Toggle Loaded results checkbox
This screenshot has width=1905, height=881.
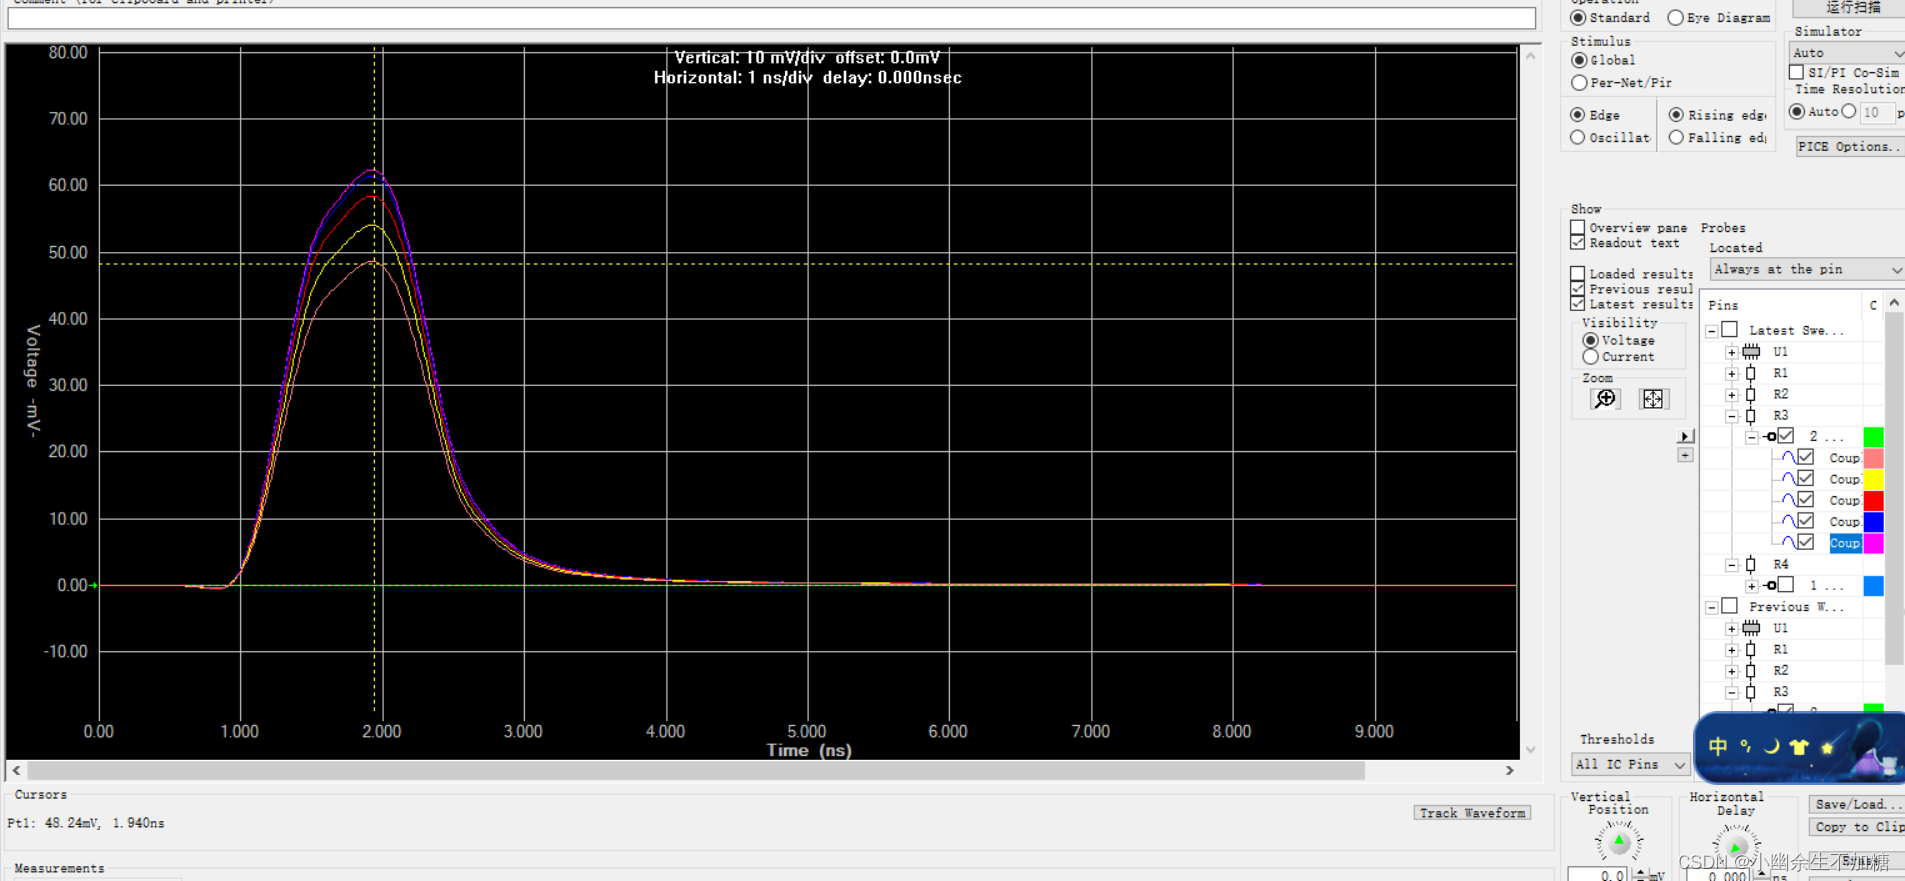[1578, 273]
